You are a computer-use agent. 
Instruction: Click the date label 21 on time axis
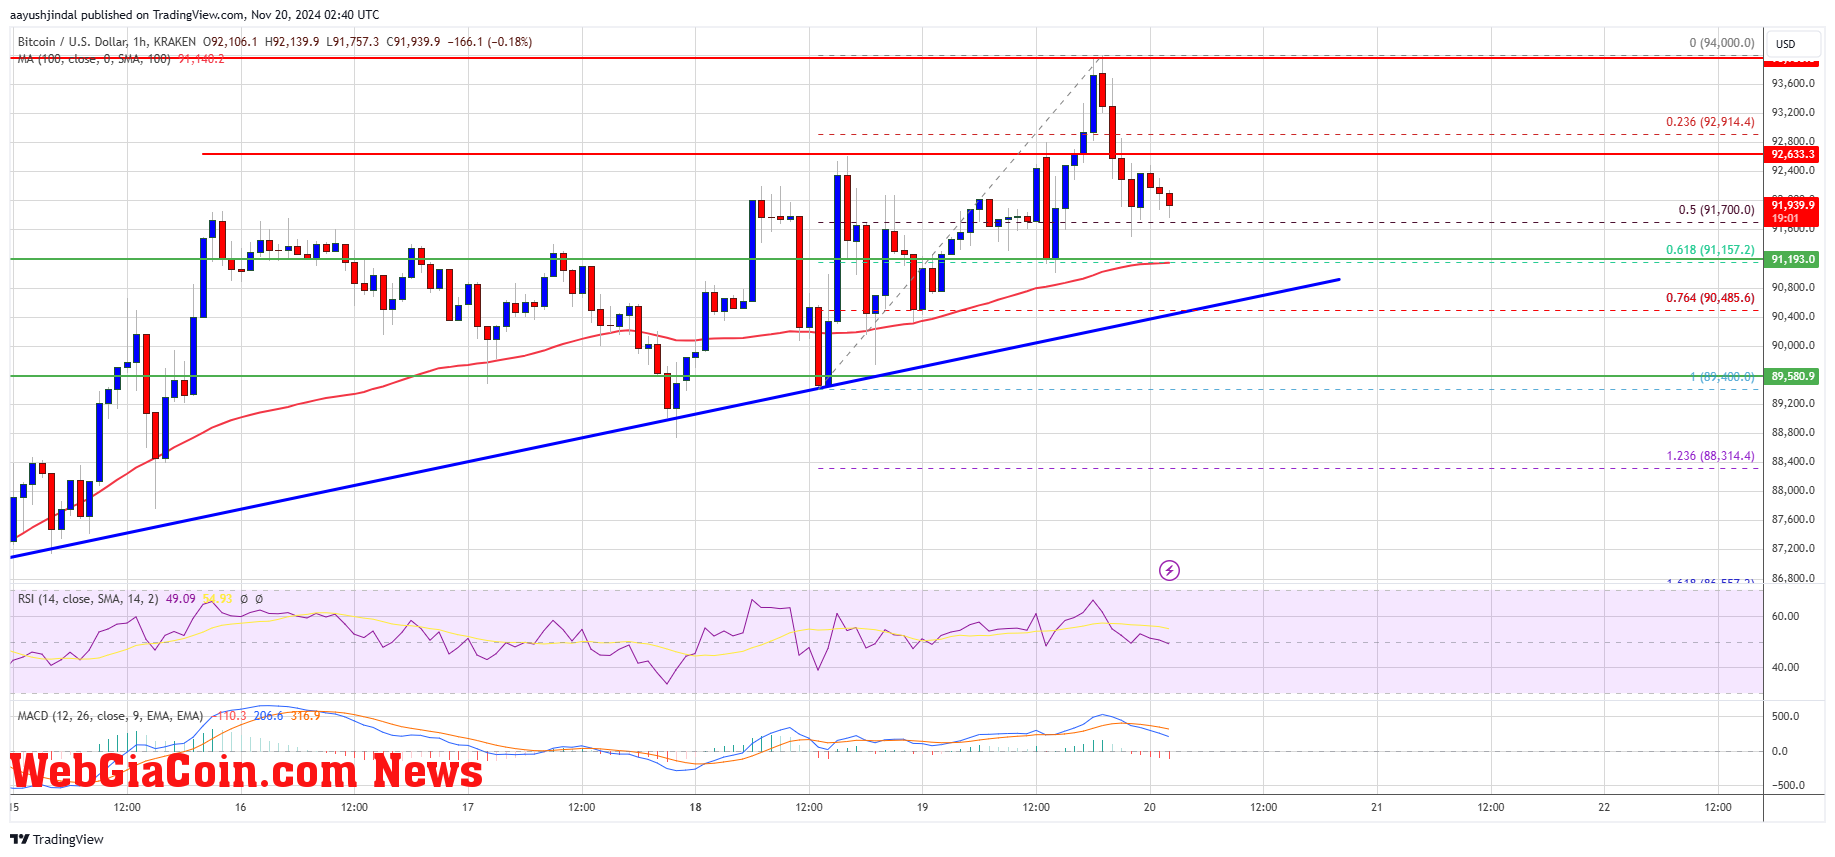tap(1377, 807)
